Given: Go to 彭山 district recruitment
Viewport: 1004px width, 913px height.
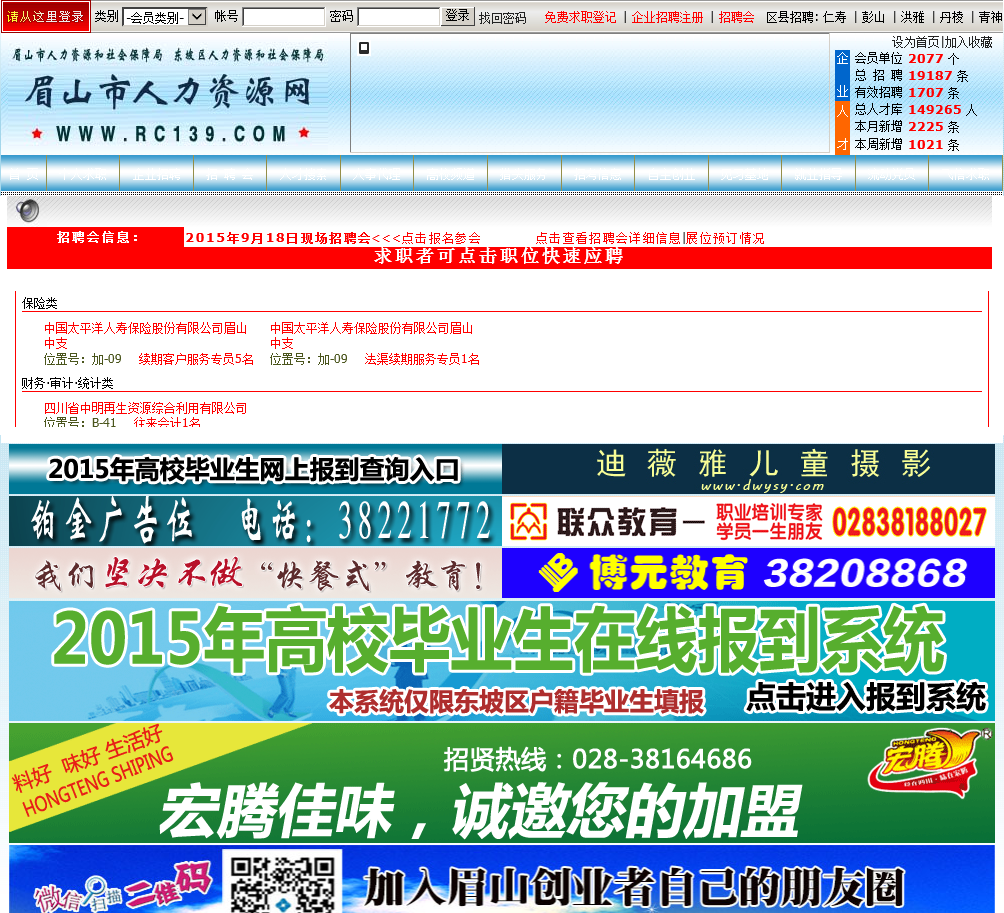Looking at the screenshot, I should 873,17.
